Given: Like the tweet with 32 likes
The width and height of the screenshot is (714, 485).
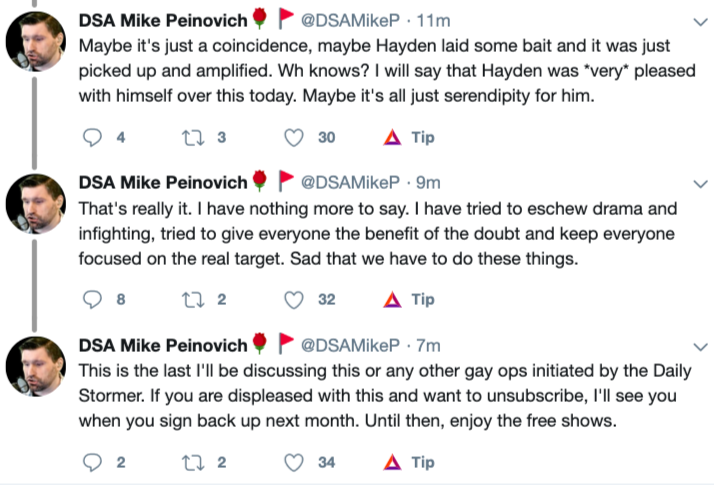Looking at the screenshot, I should coord(294,299).
